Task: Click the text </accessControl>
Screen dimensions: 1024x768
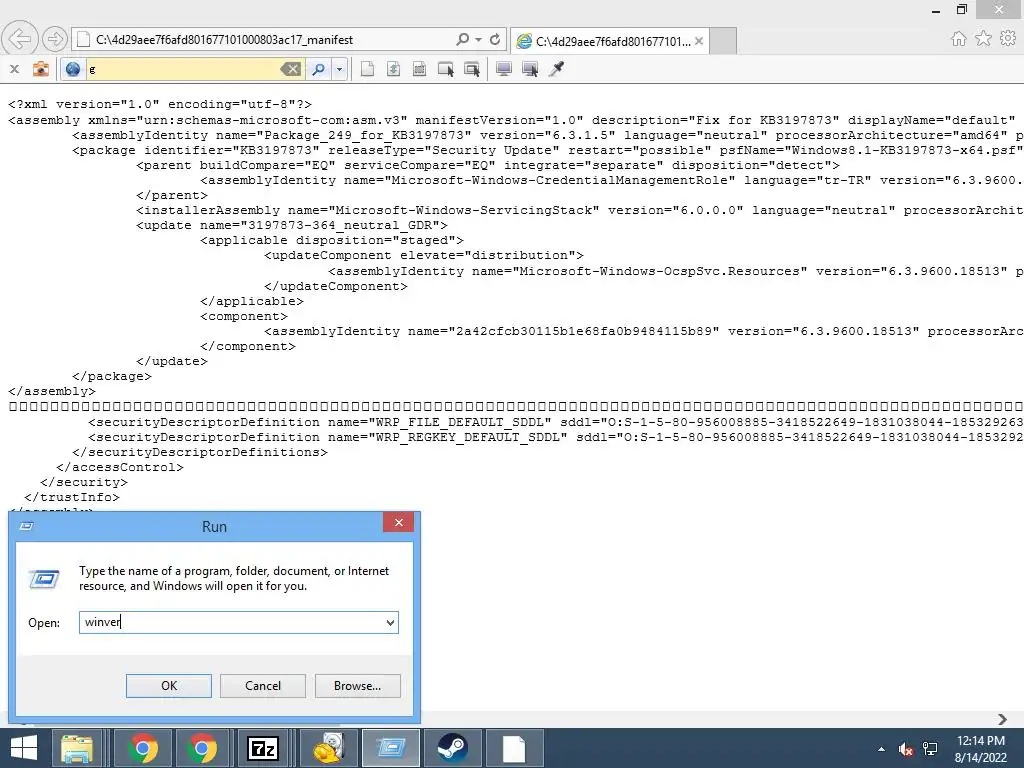Action: [x=120, y=467]
